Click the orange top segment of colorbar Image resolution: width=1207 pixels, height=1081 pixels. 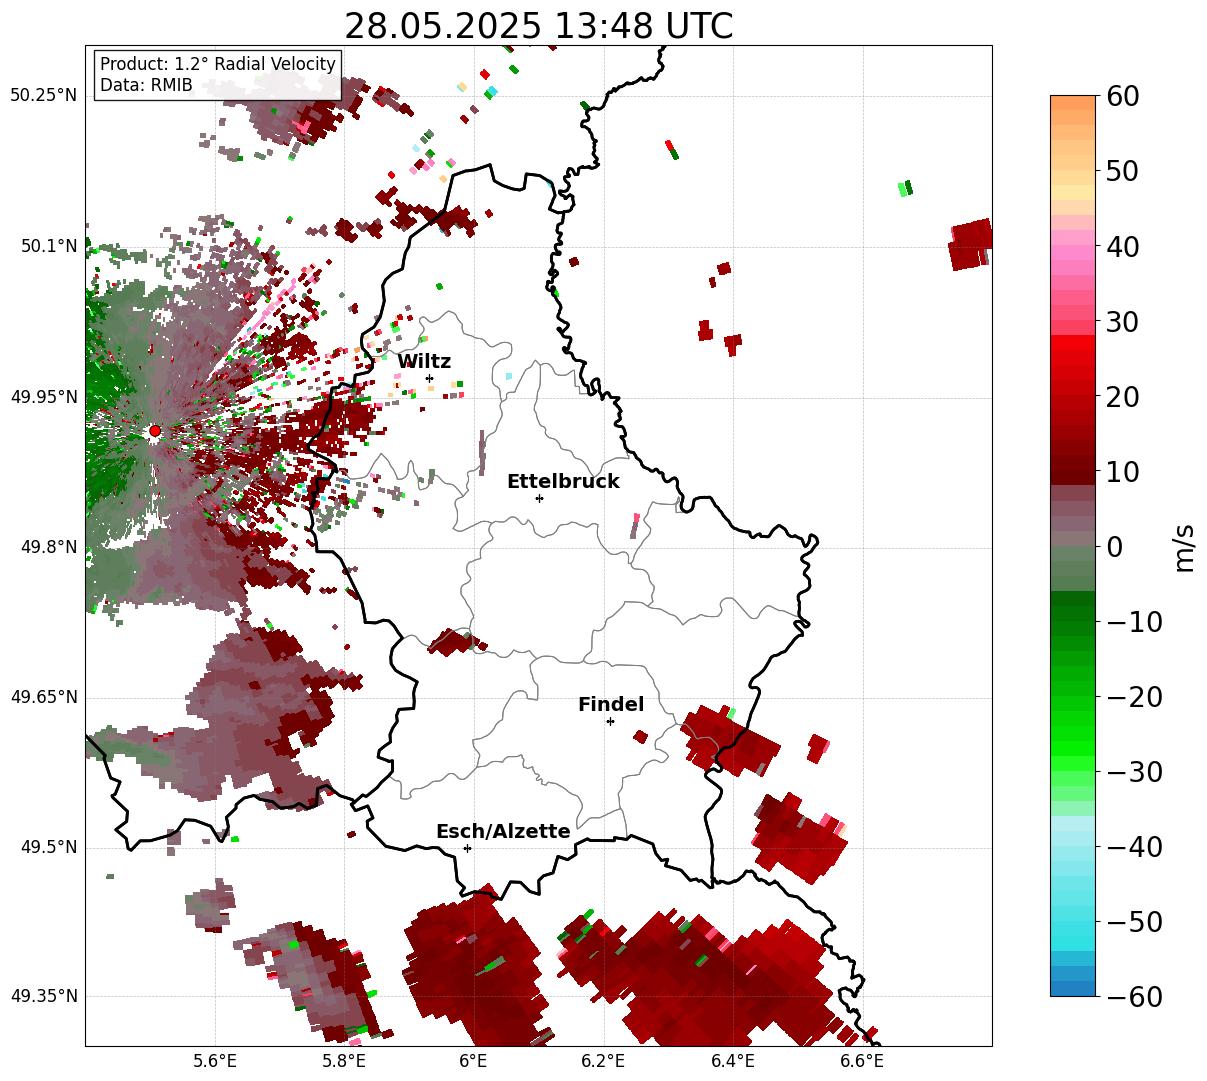[1073, 103]
